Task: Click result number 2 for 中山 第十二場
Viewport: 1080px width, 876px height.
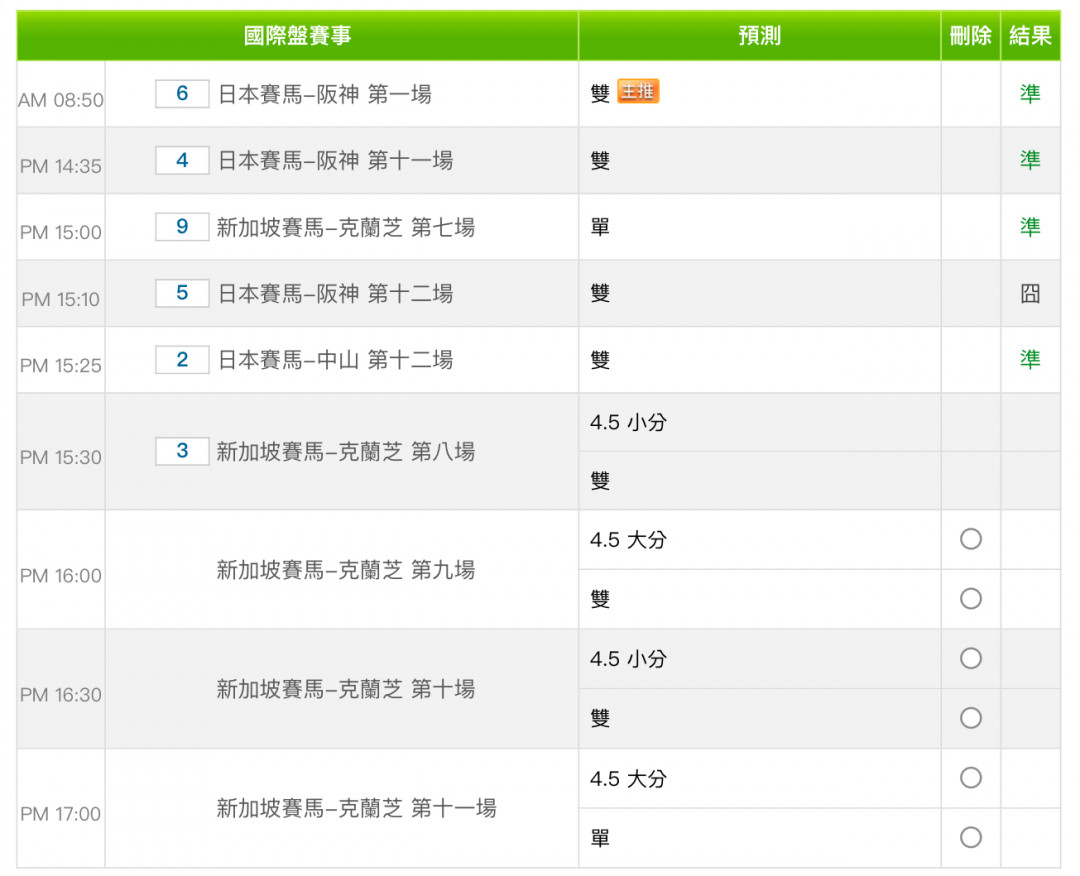Action: [x=182, y=359]
